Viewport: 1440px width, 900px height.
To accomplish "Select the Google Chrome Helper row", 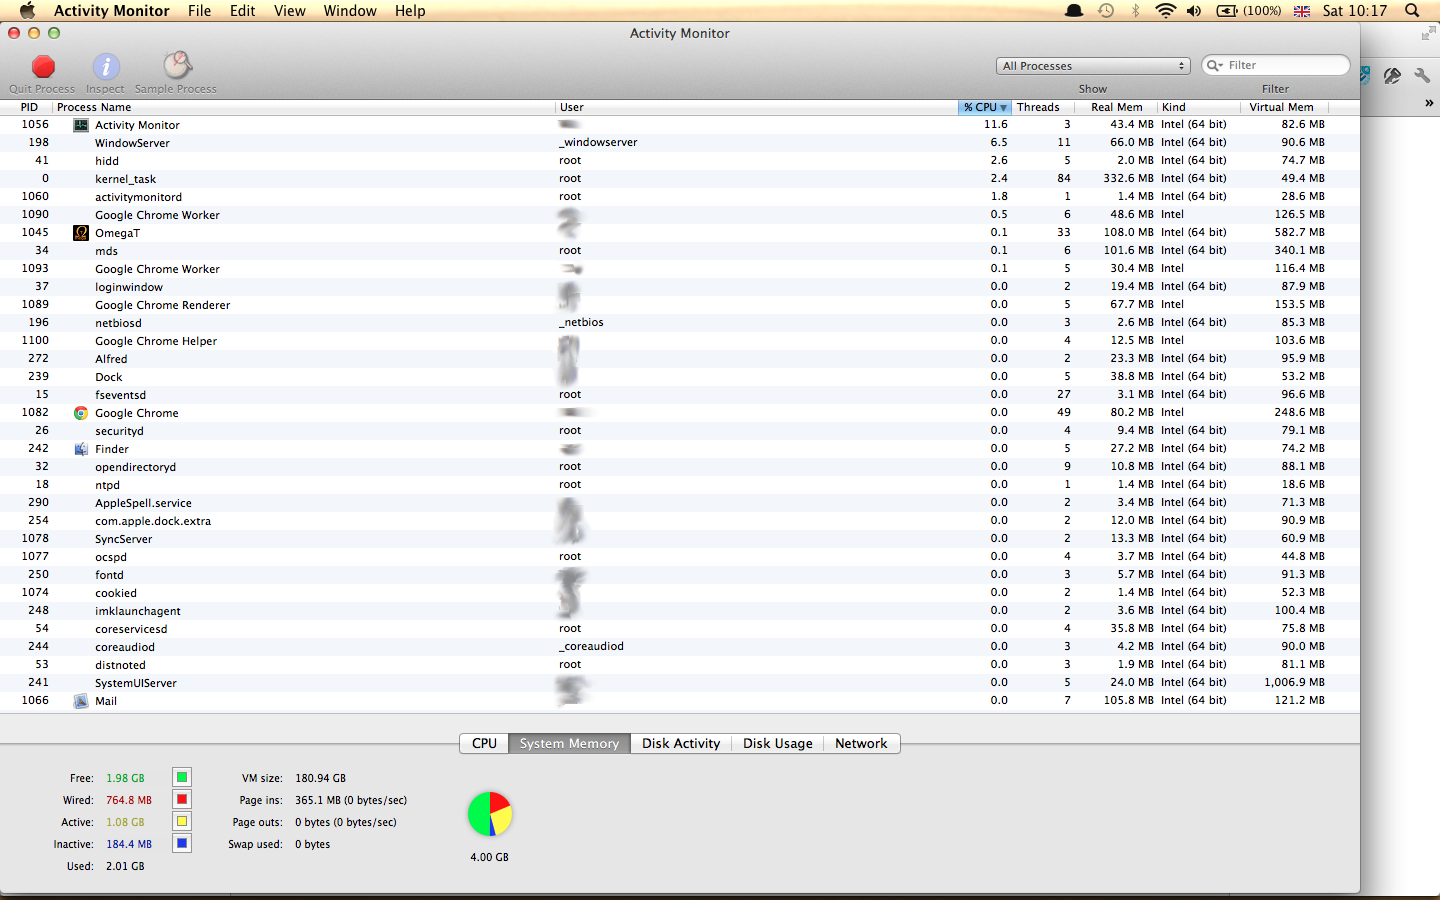I will tap(680, 341).
